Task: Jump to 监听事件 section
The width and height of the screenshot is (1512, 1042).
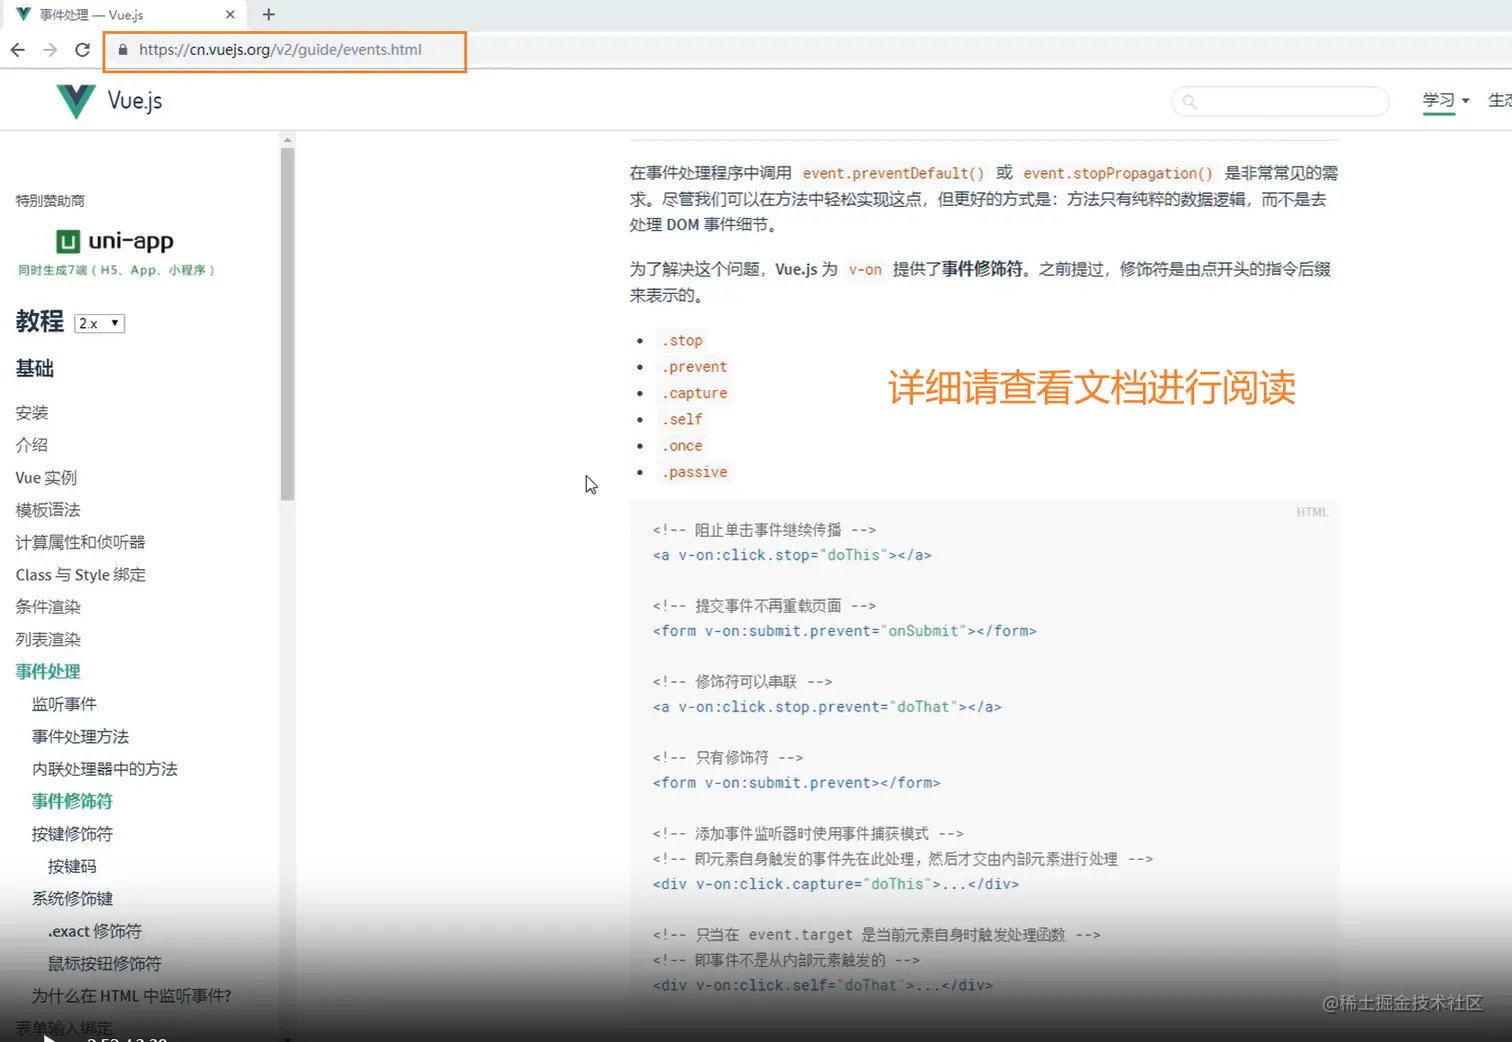Action: [64, 704]
